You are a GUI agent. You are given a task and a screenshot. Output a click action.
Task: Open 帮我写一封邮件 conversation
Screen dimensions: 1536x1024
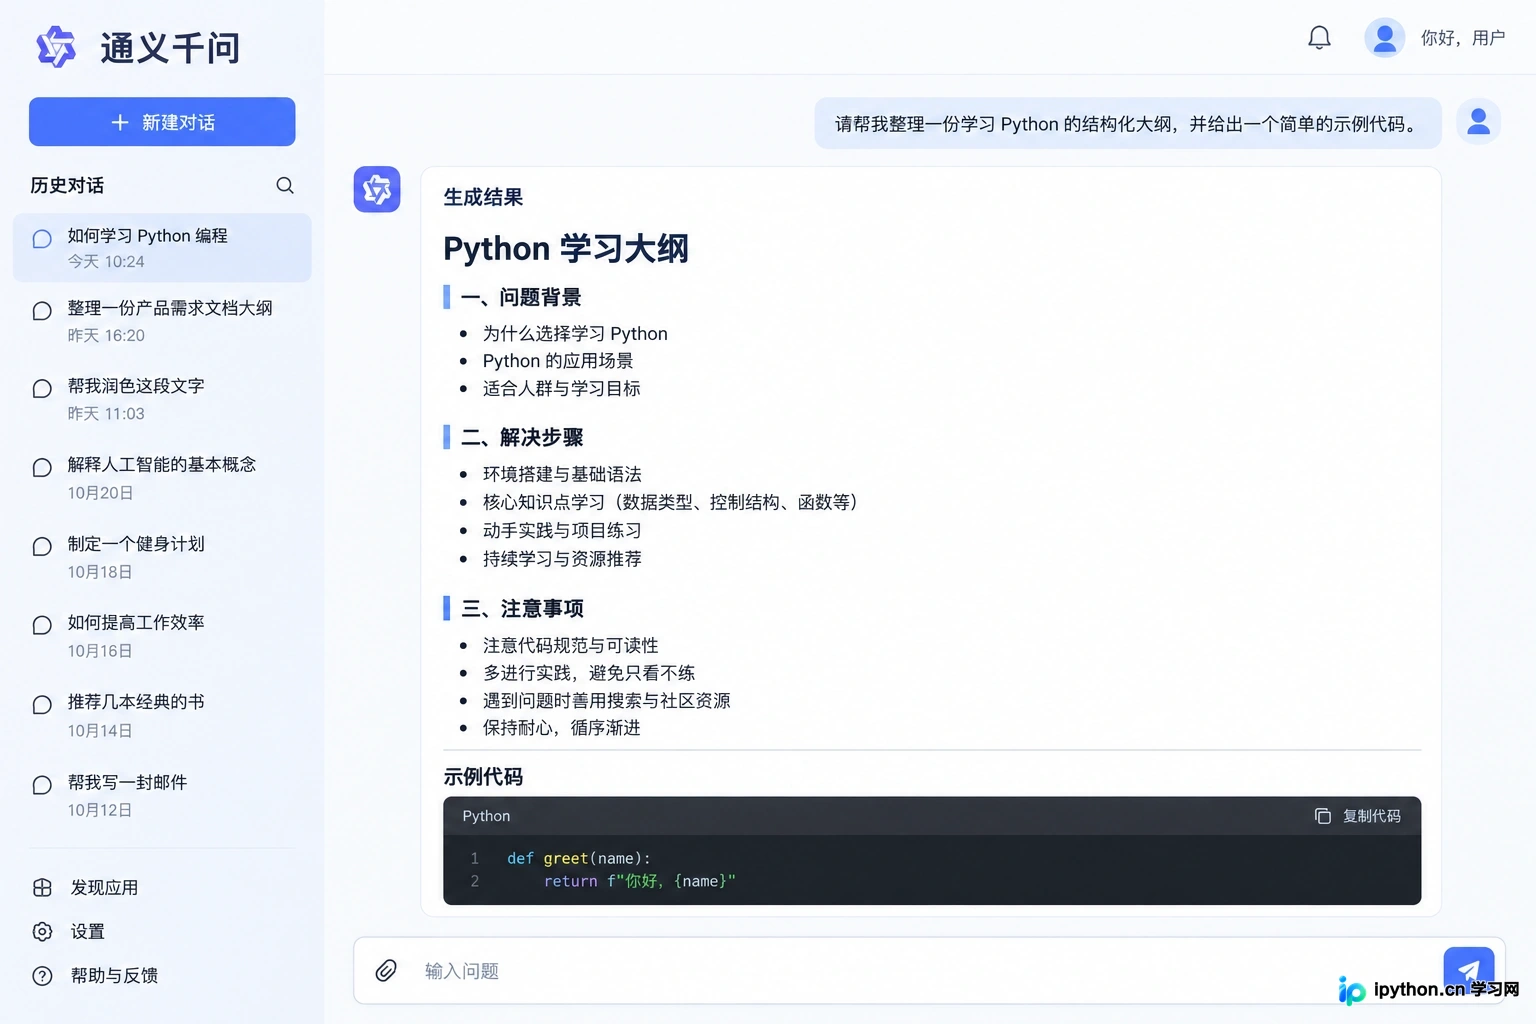click(x=162, y=795)
